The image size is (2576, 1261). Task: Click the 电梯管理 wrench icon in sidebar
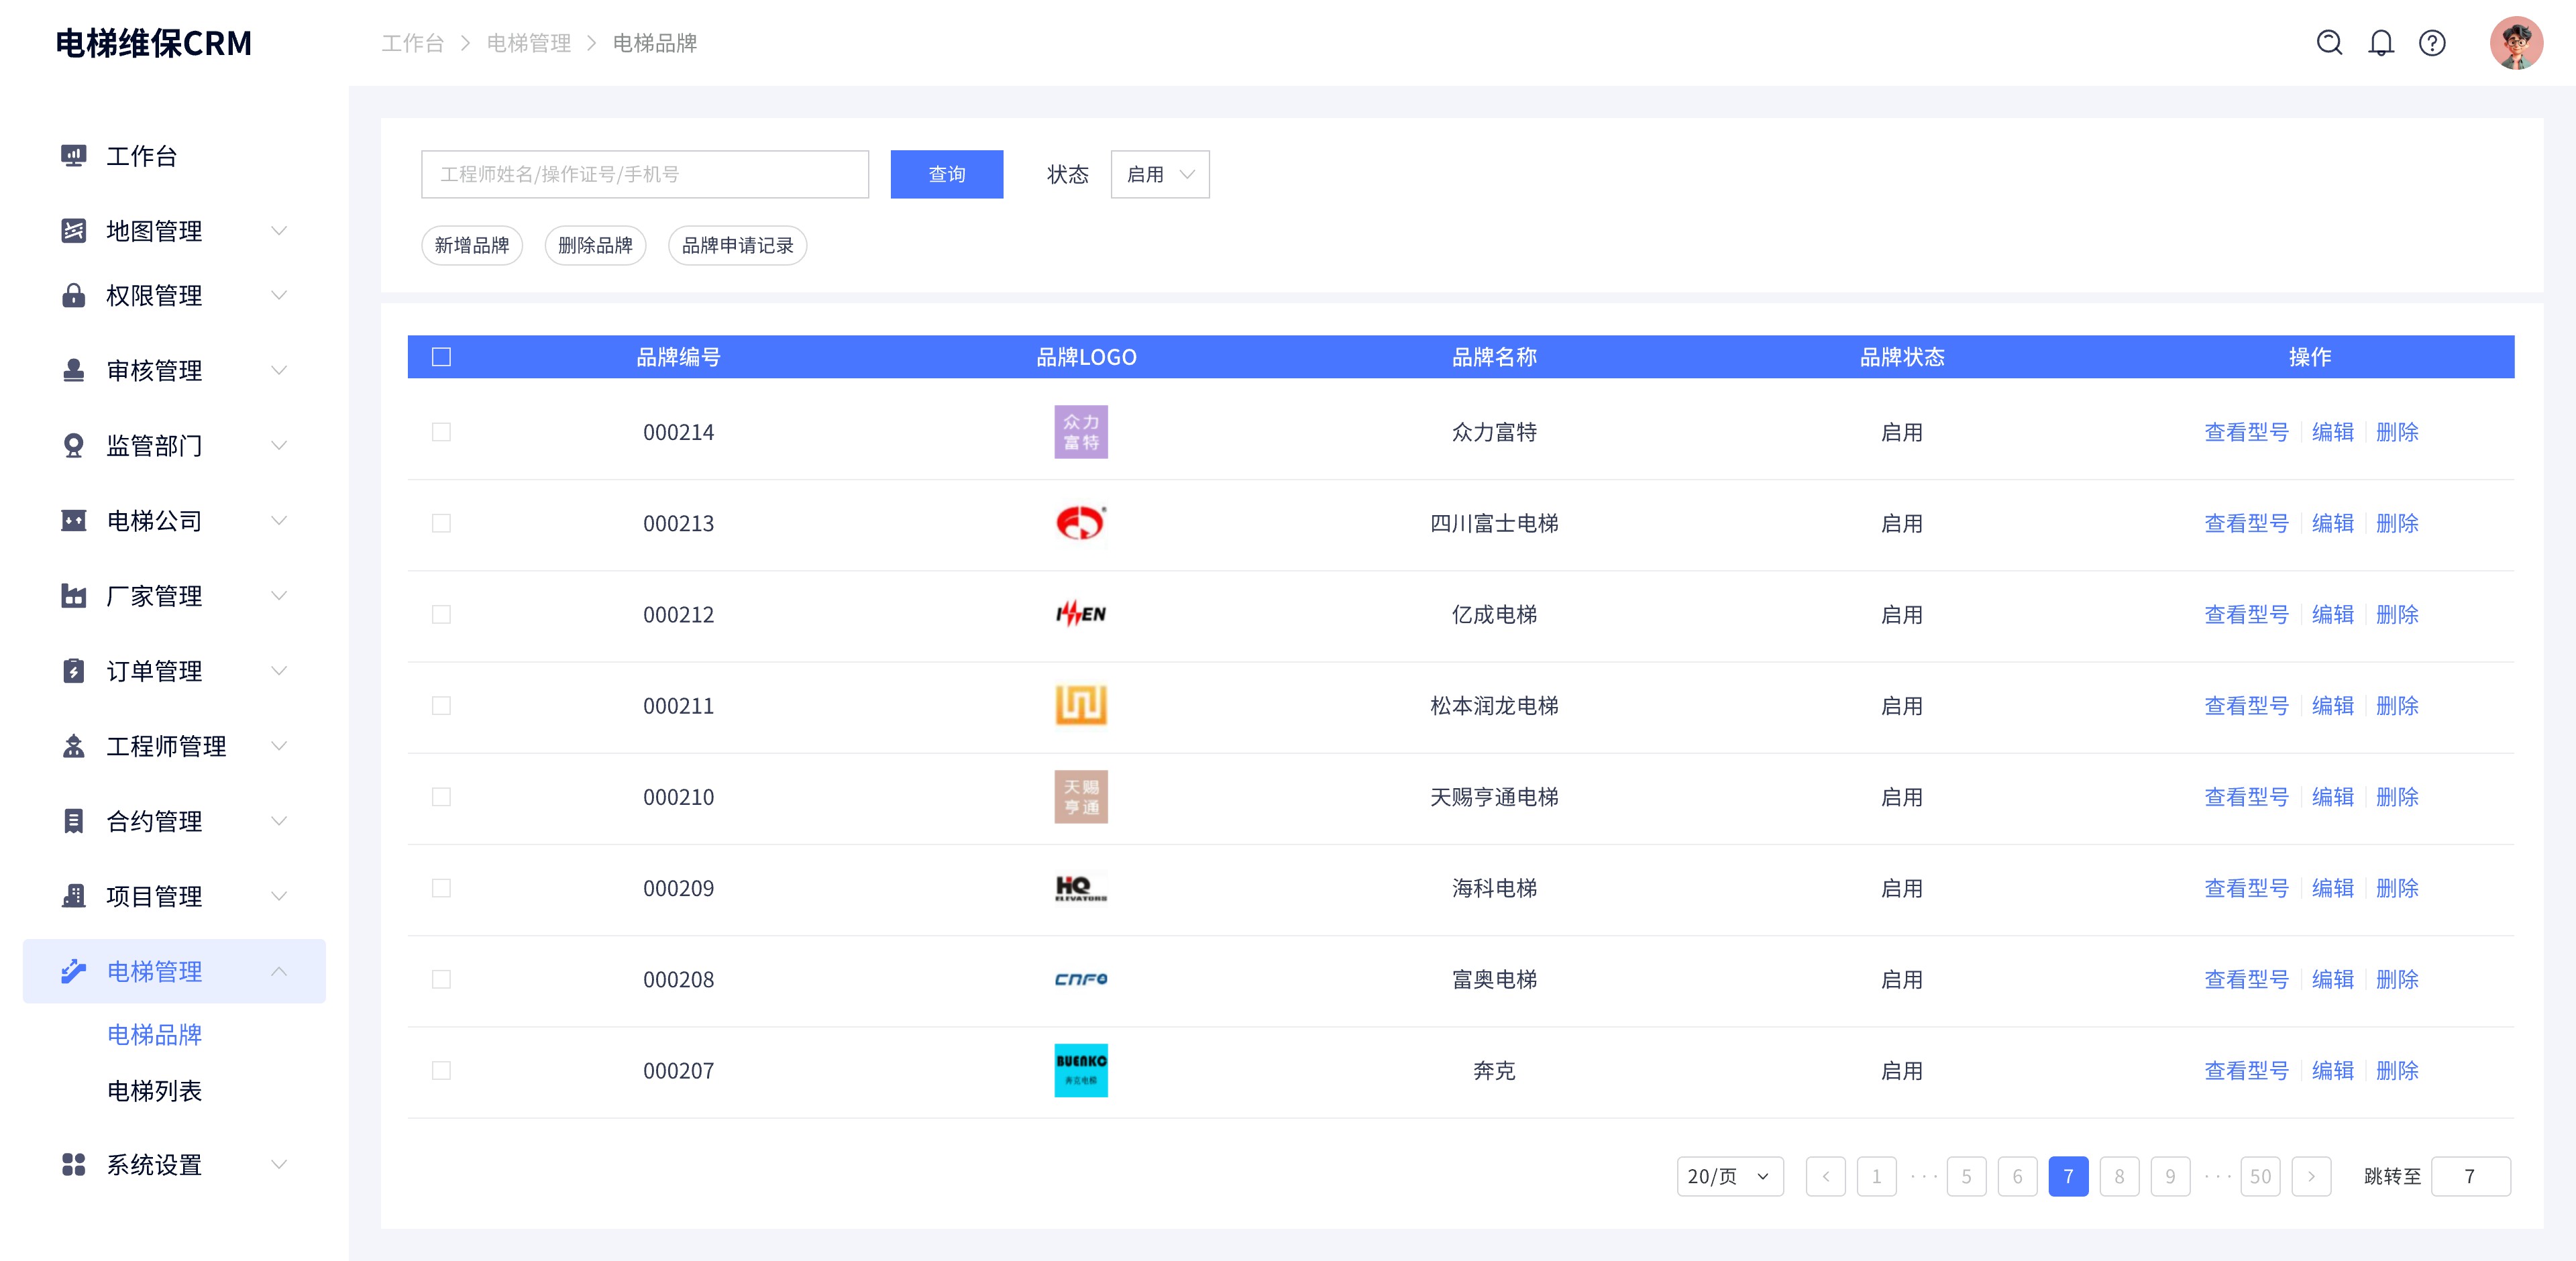point(73,970)
